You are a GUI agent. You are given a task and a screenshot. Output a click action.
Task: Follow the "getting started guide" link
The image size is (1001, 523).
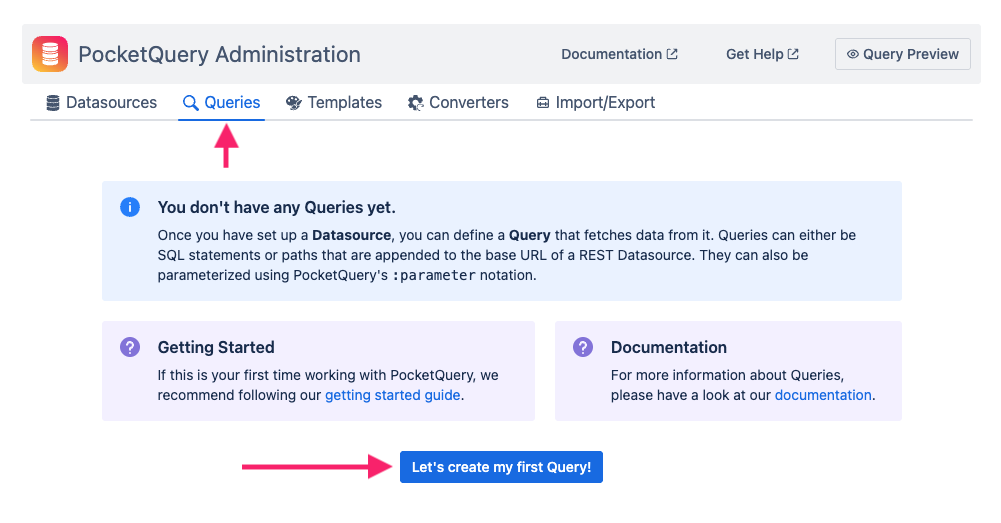click(393, 395)
